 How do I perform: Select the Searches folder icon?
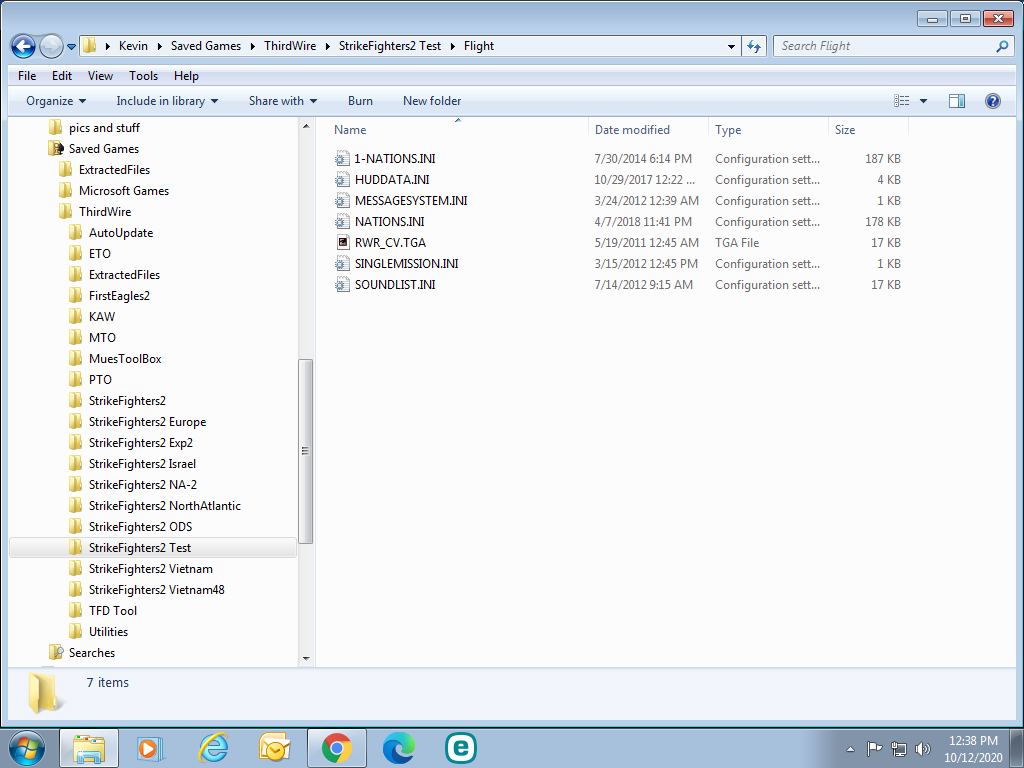pos(56,652)
